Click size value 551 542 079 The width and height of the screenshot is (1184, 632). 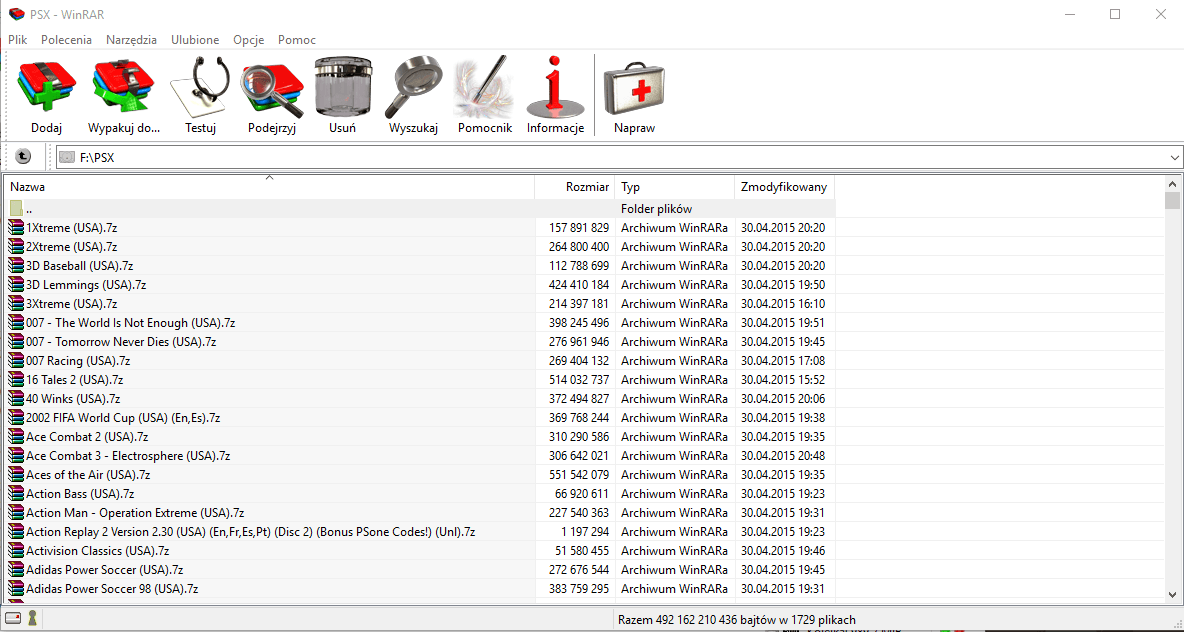pyautogui.click(x=578, y=475)
